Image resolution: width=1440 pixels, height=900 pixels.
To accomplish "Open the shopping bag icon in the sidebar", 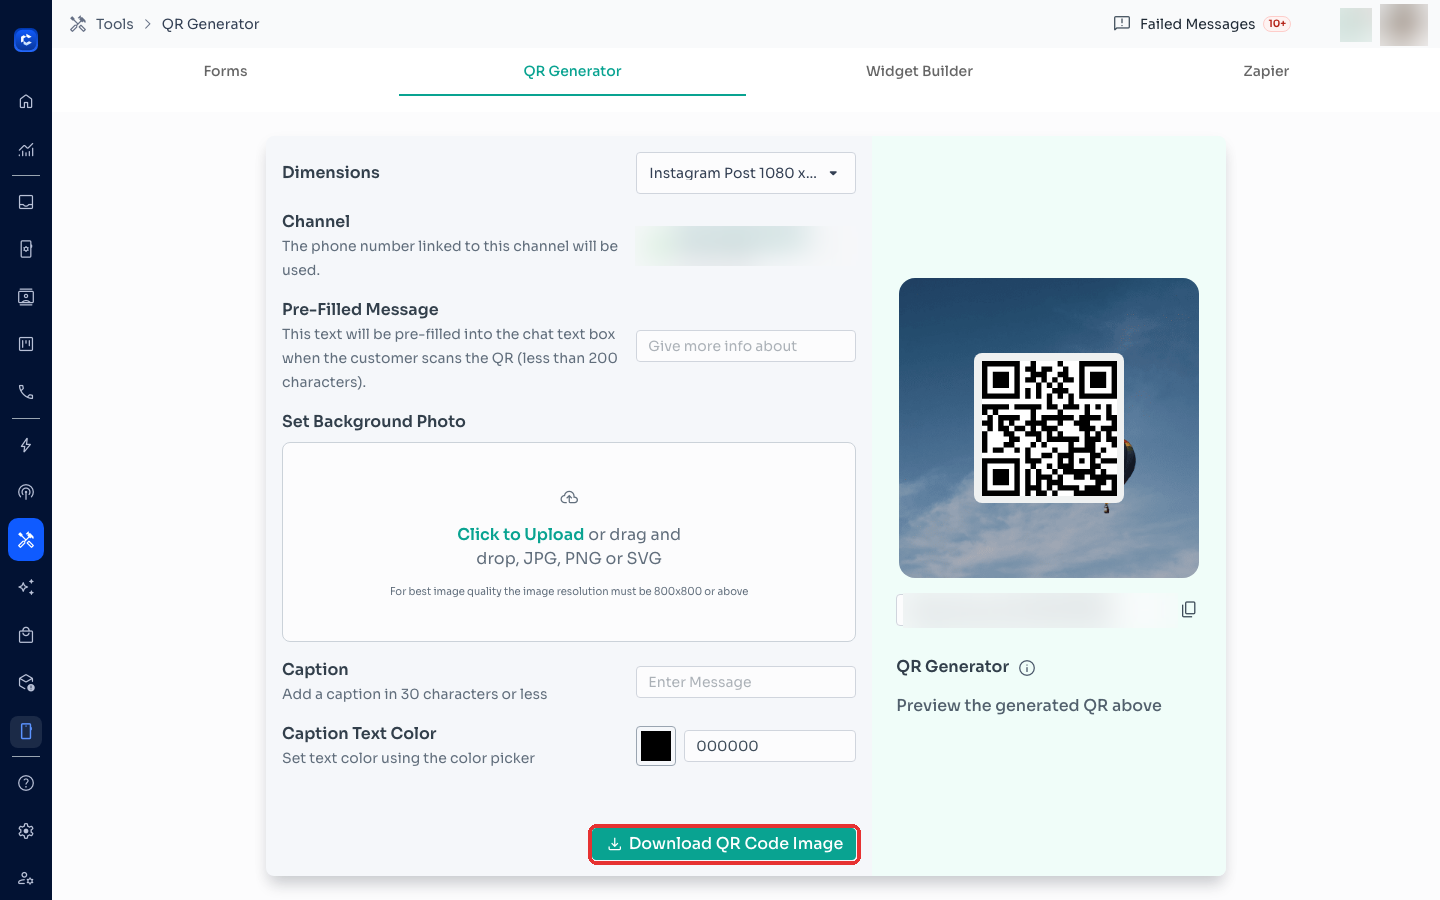I will pos(26,635).
